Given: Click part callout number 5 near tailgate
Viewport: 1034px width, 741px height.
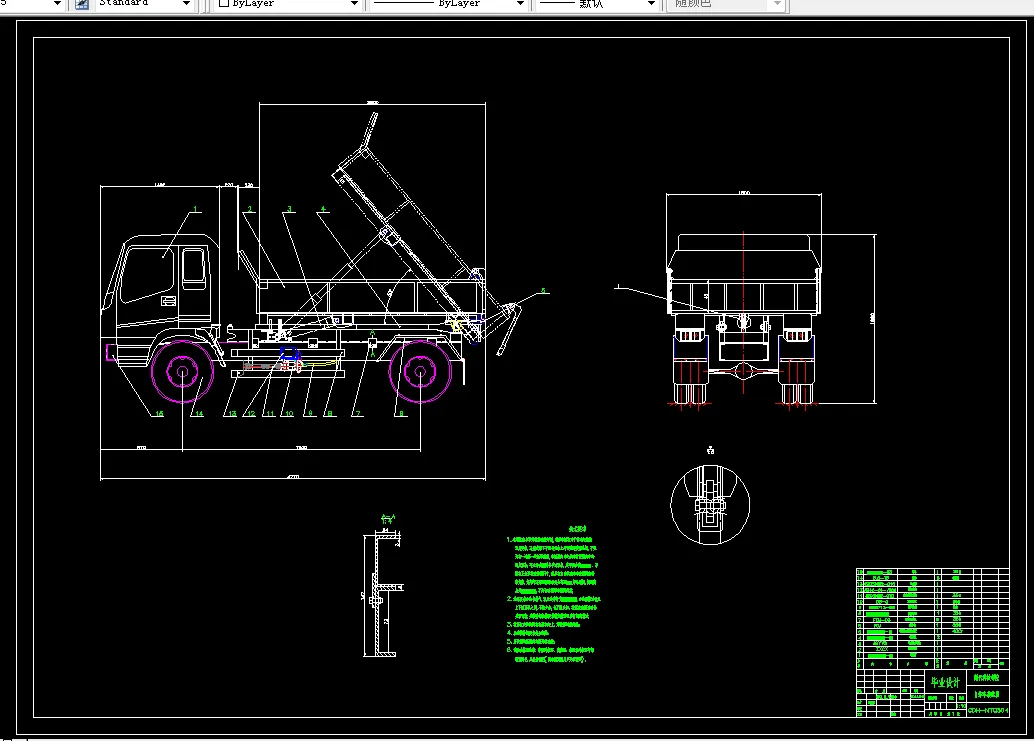Looking at the screenshot, I should (x=543, y=290).
